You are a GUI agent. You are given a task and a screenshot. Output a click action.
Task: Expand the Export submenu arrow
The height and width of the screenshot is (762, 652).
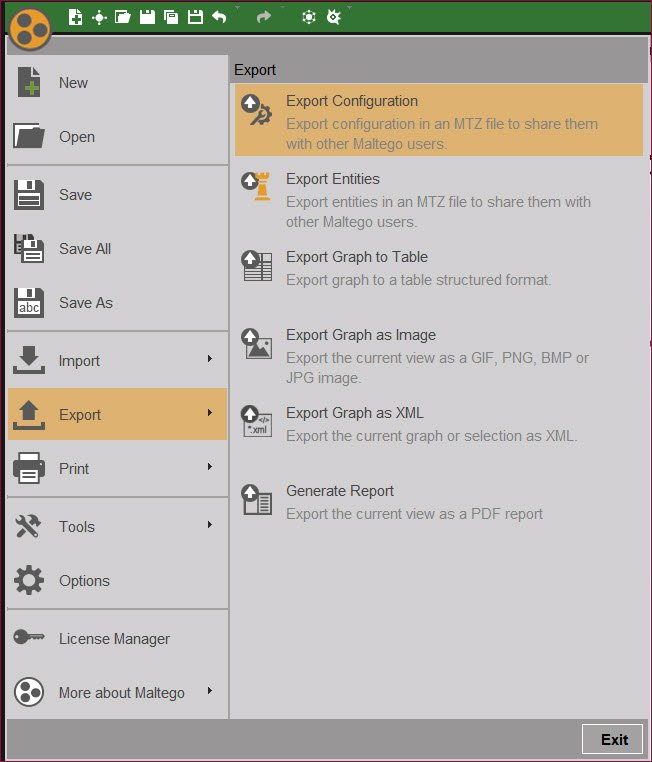210,413
